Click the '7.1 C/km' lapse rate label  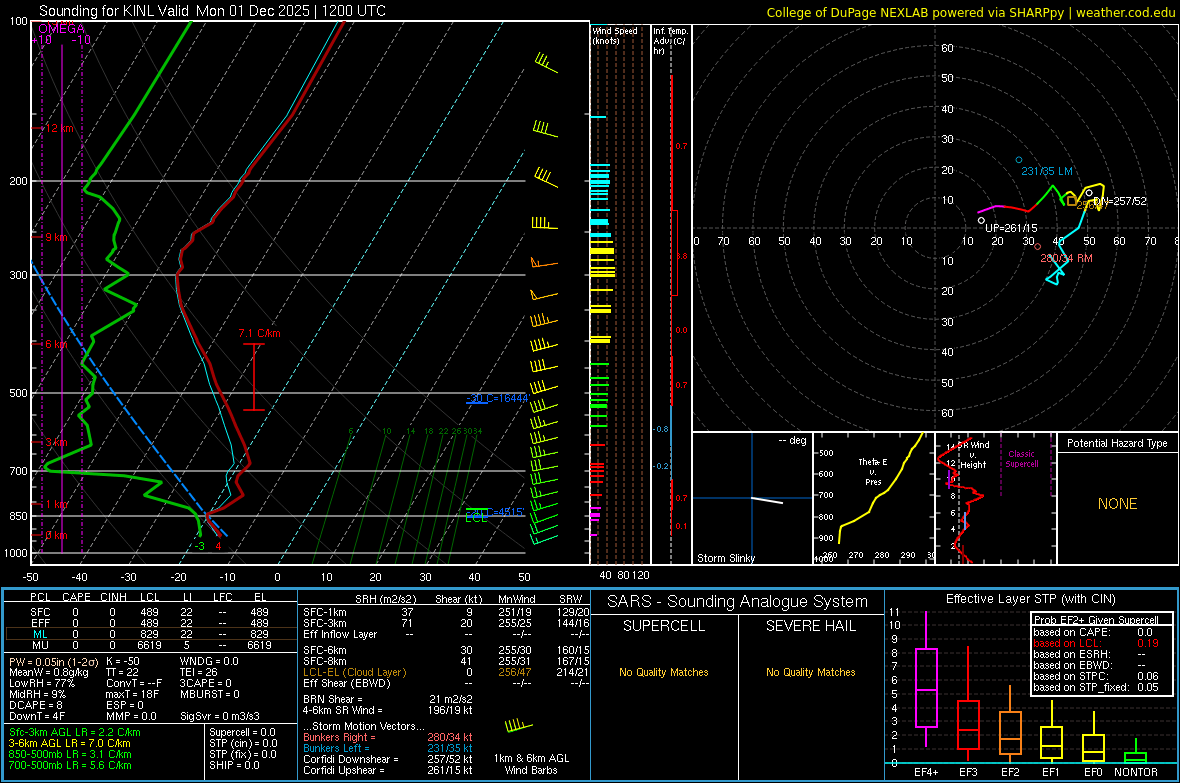(259, 333)
